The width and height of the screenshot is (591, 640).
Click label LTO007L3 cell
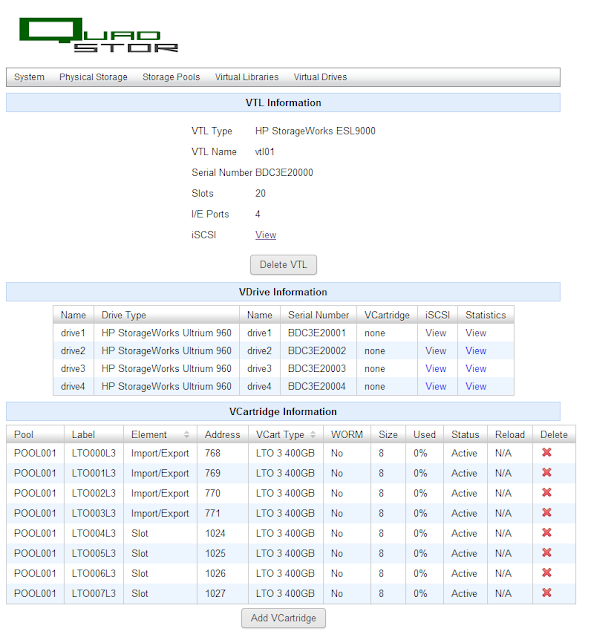click(x=94, y=593)
